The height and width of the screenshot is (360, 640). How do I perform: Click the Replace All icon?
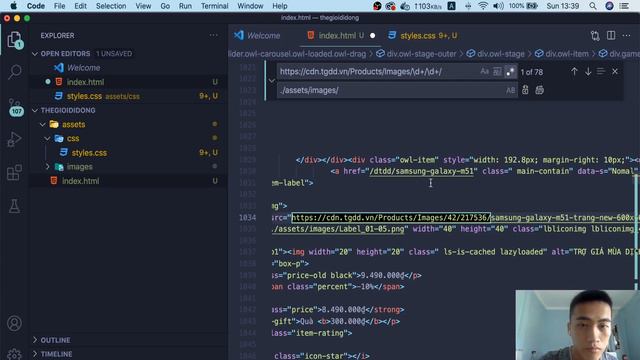tap(540, 90)
